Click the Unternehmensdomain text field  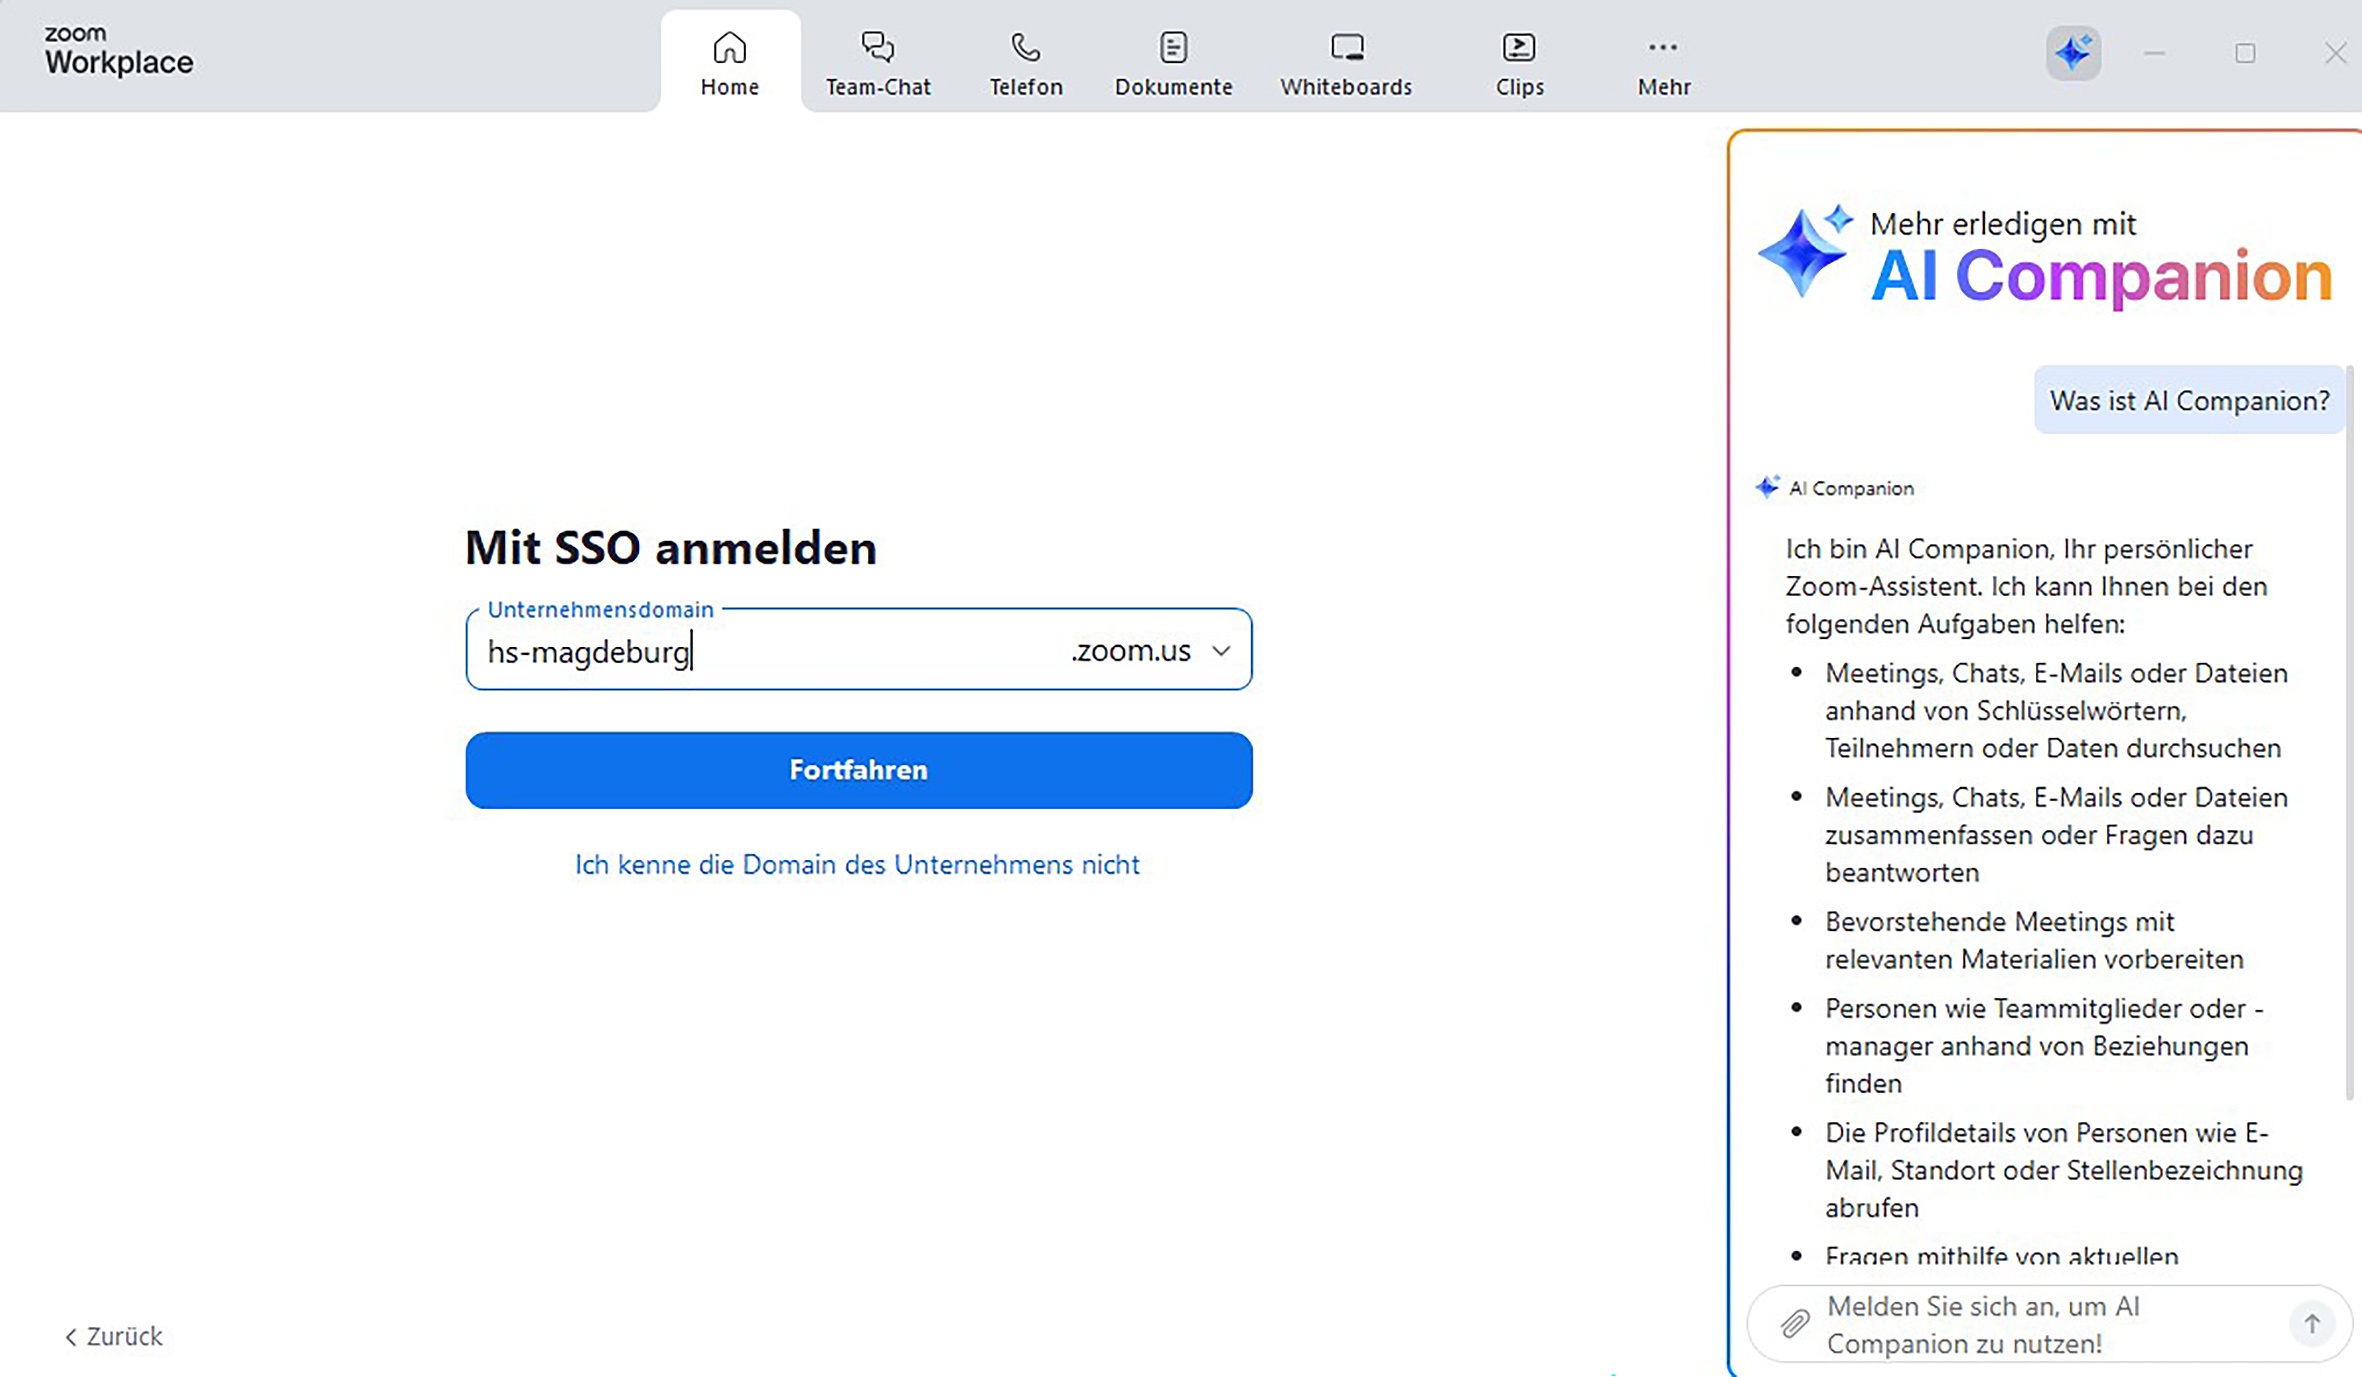pos(760,652)
